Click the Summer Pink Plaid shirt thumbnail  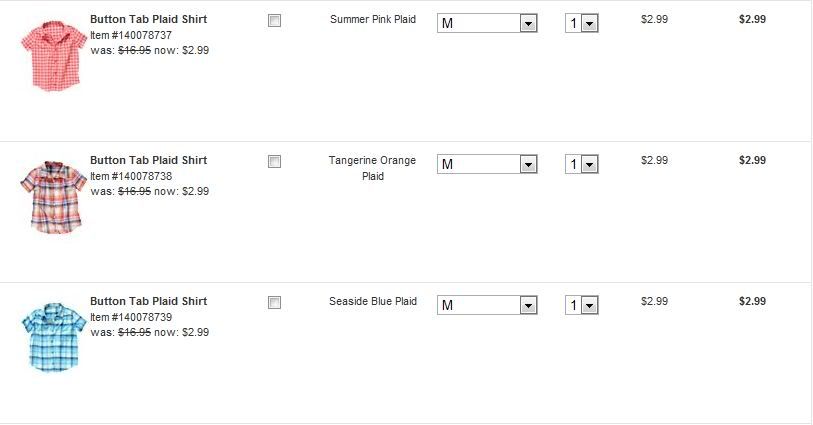(49, 55)
